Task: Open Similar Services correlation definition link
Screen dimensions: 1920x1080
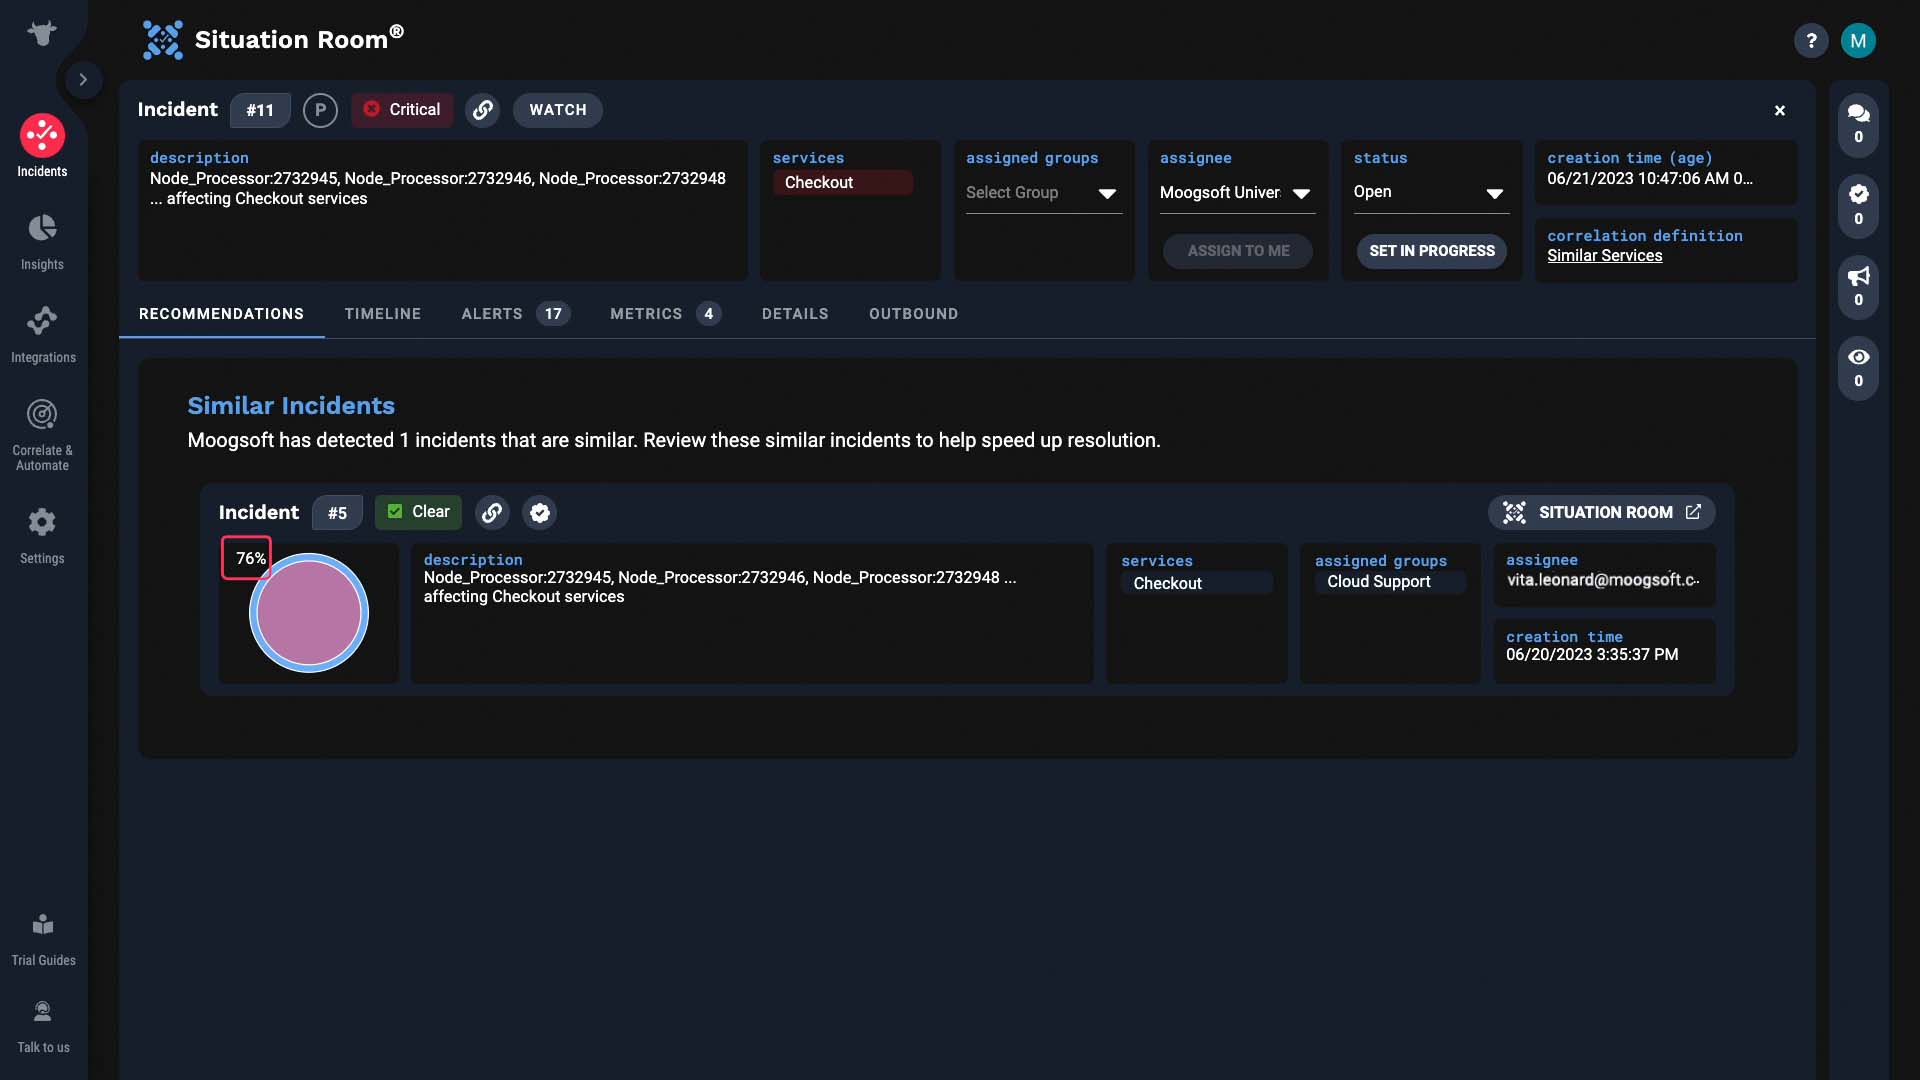Action: click(x=1604, y=256)
